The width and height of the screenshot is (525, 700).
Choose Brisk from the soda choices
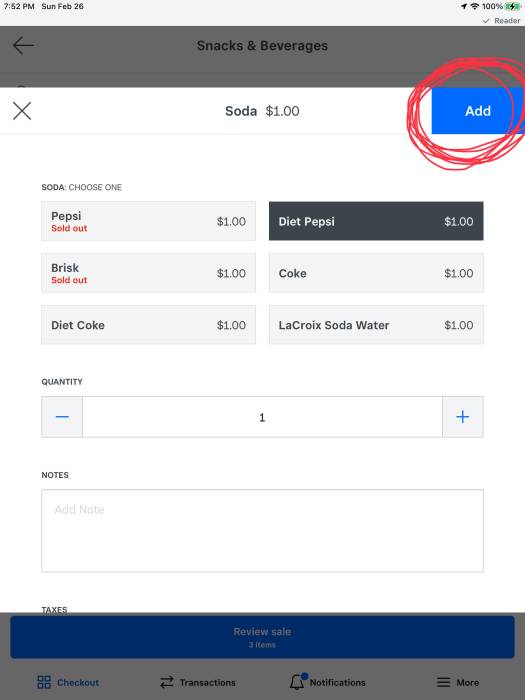pos(148,273)
